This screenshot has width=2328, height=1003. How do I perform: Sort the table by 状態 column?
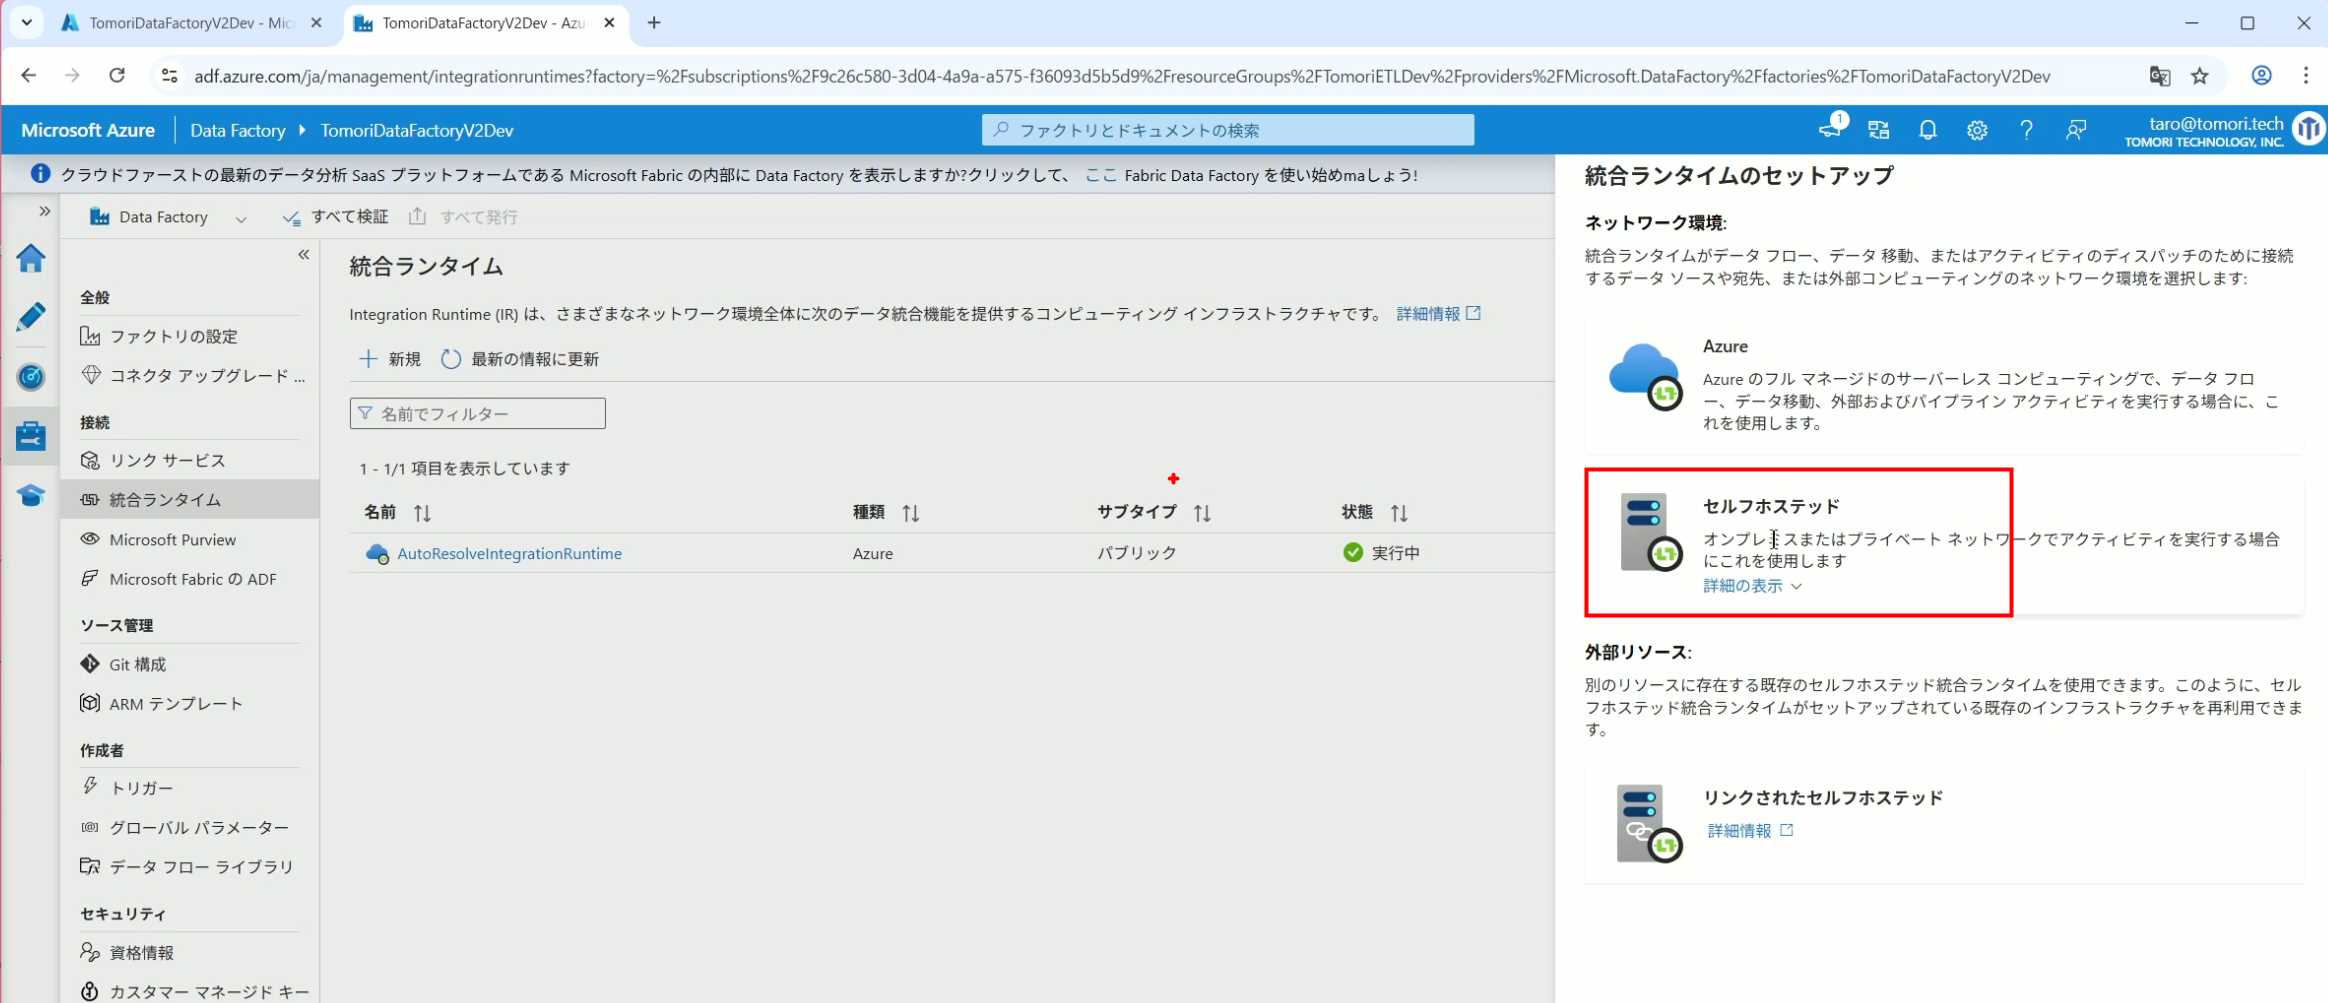click(x=1399, y=513)
